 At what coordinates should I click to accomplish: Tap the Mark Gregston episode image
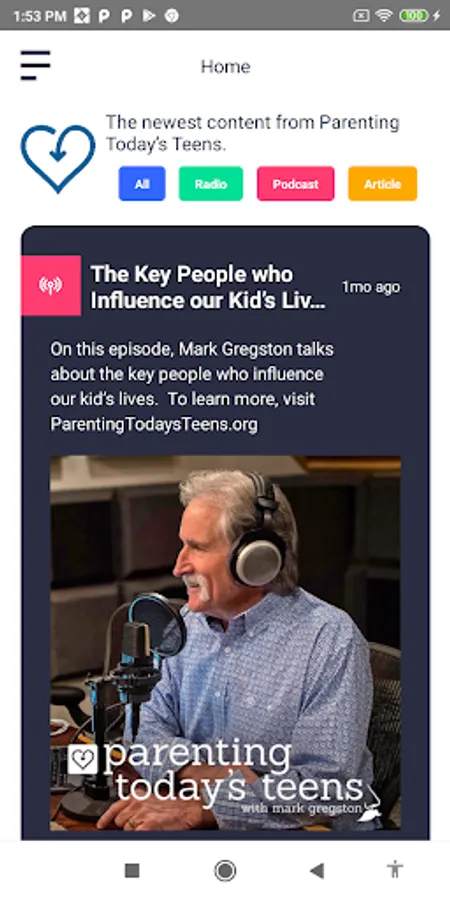[x=225, y=643]
